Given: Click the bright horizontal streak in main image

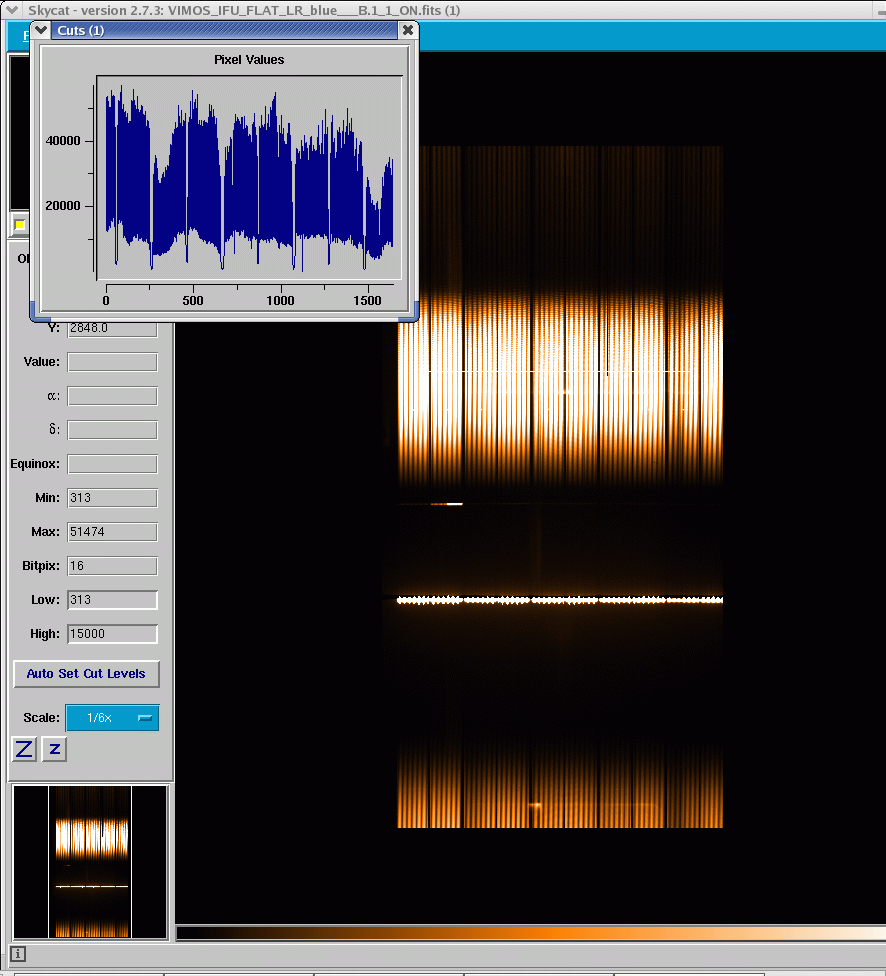Looking at the screenshot, I should pyautogui.click(x=560, y=600).
